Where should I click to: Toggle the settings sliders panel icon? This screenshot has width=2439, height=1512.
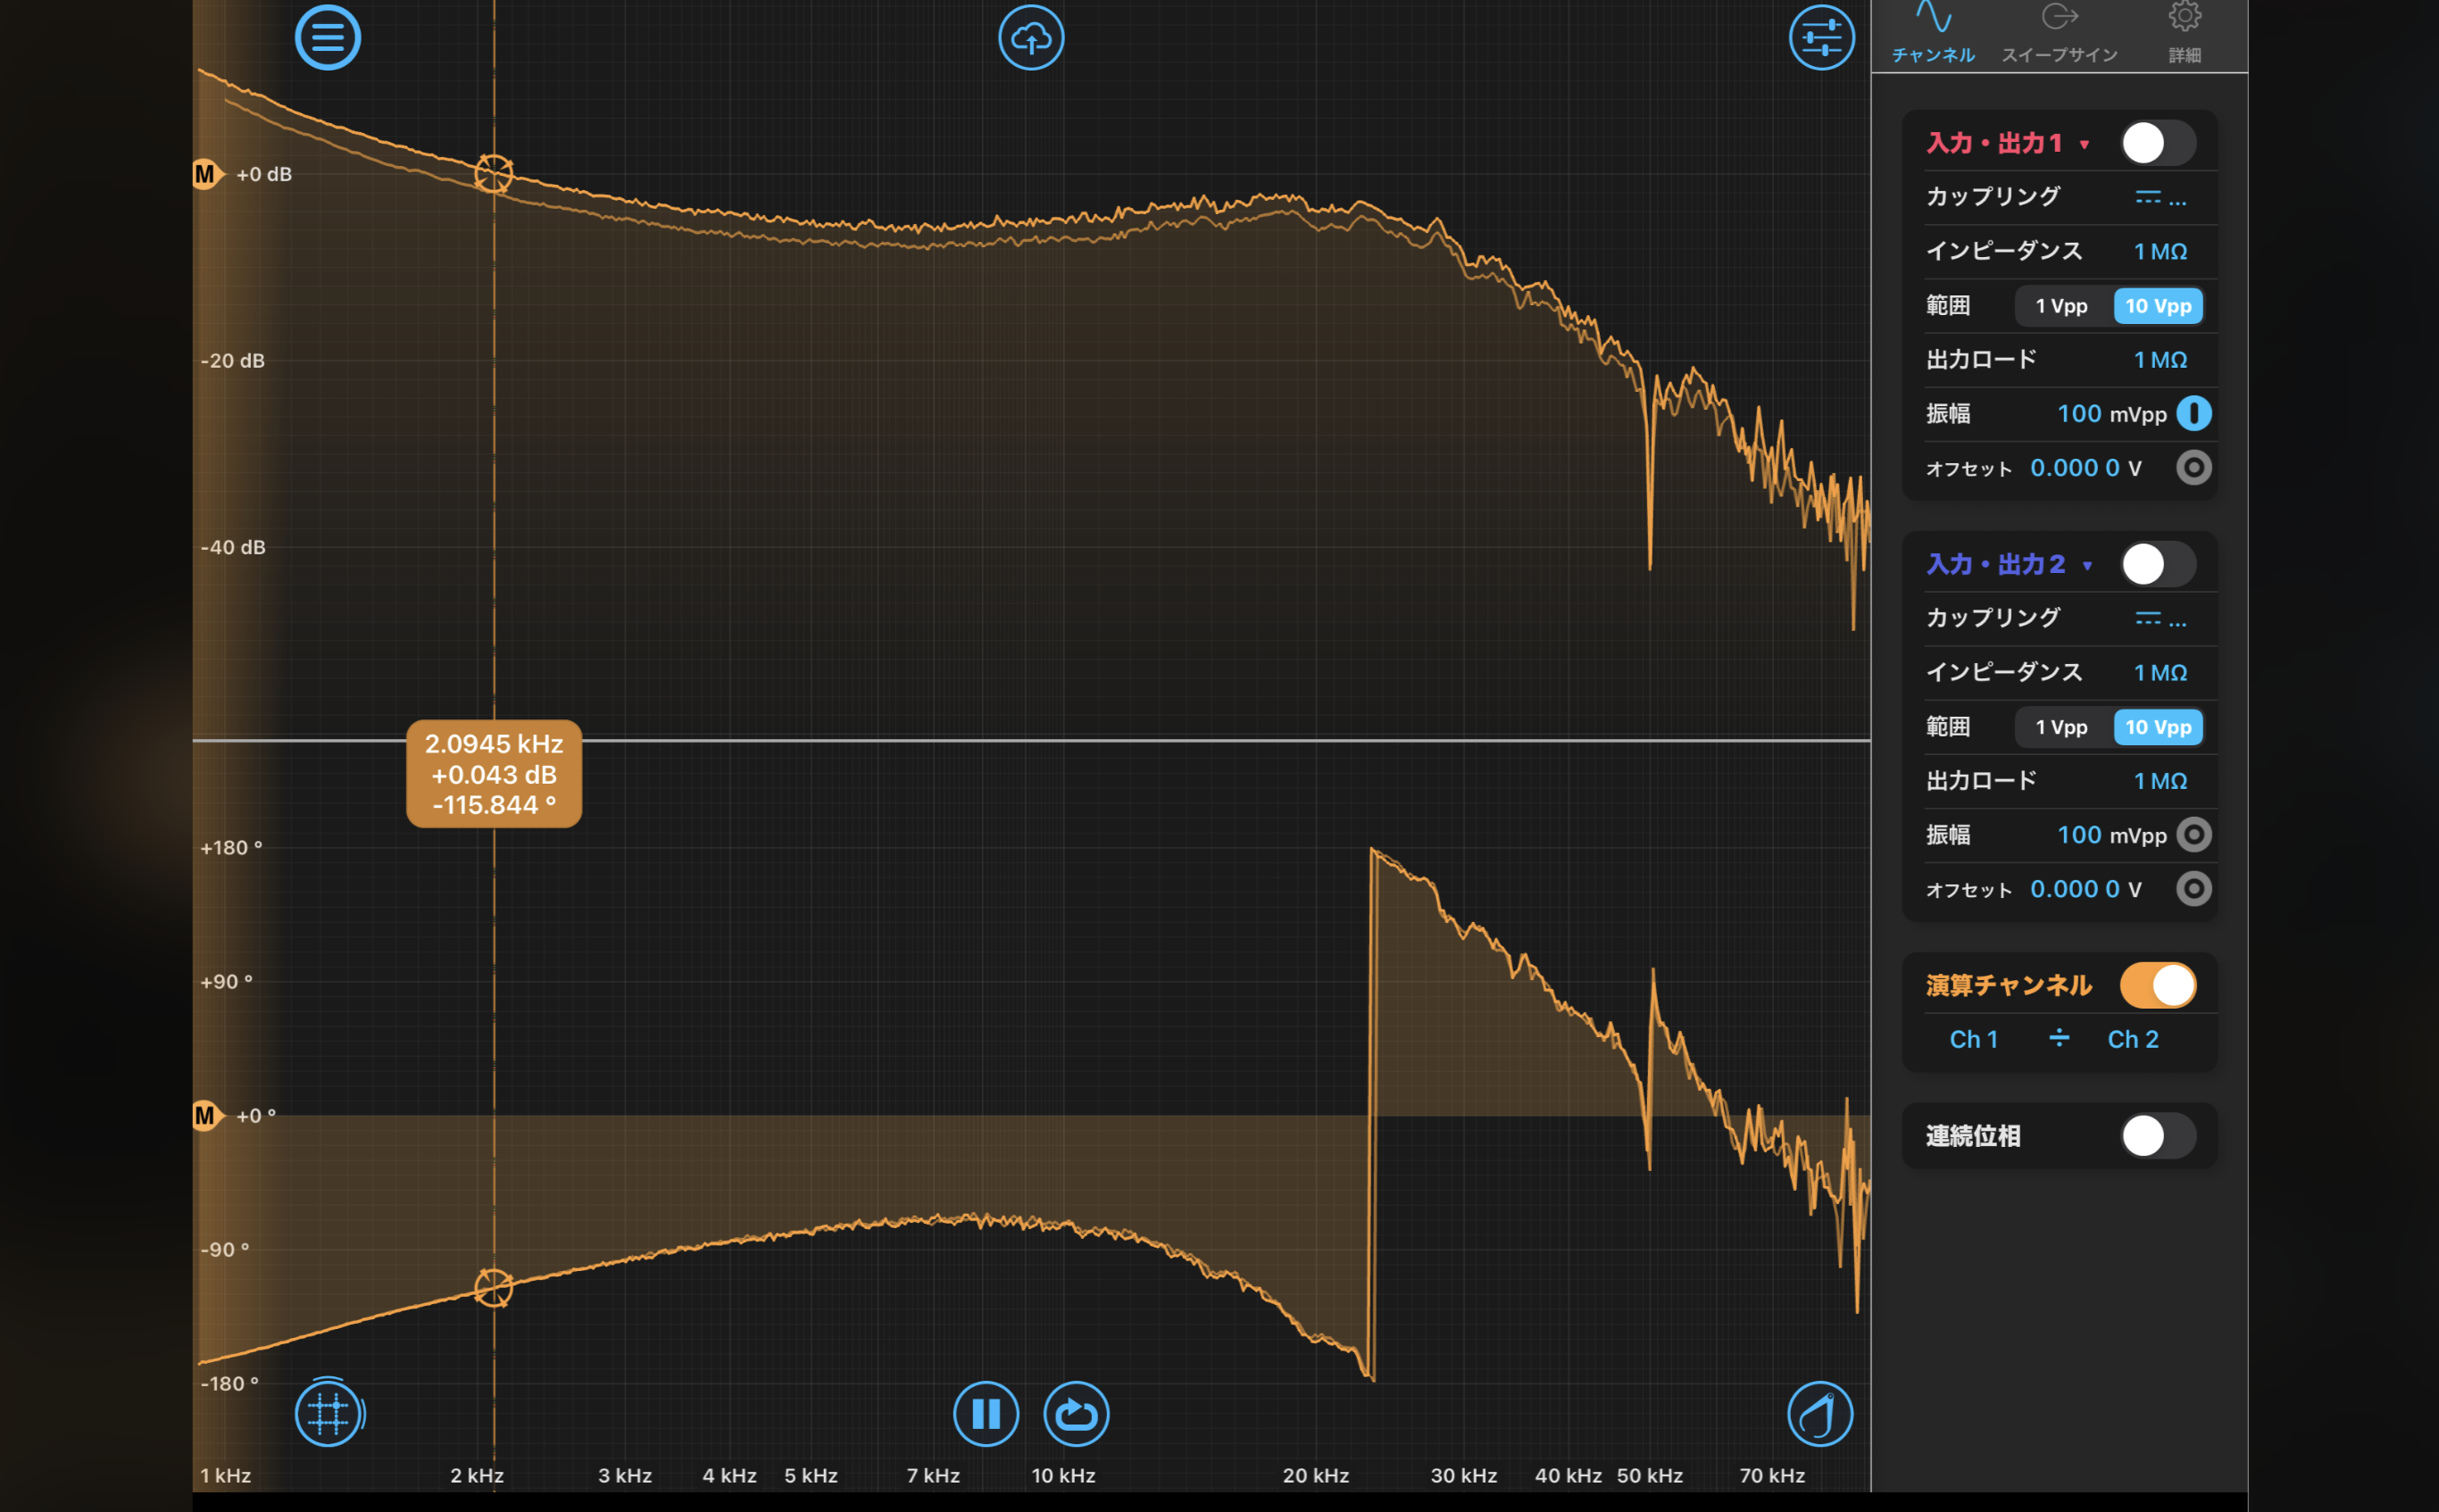1821,38
